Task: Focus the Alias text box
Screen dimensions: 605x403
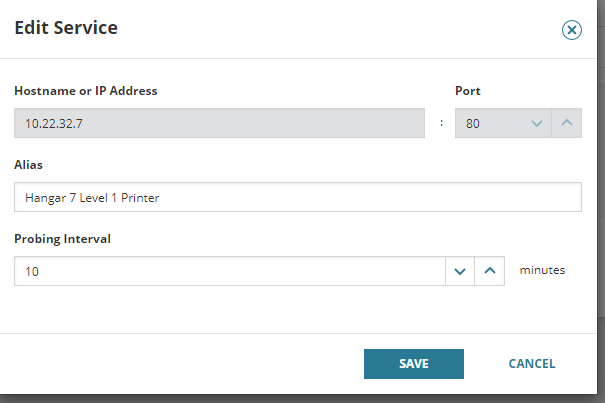Action: 298,197
